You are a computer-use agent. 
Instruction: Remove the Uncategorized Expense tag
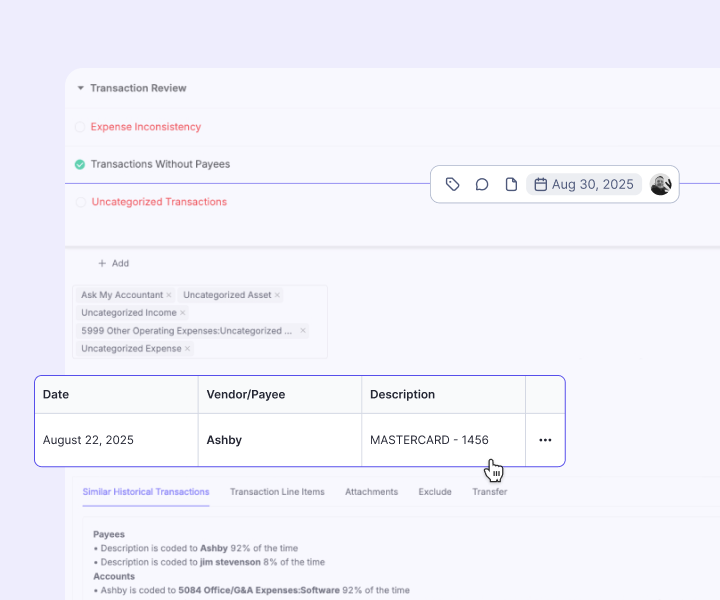(x=187, y=349)
